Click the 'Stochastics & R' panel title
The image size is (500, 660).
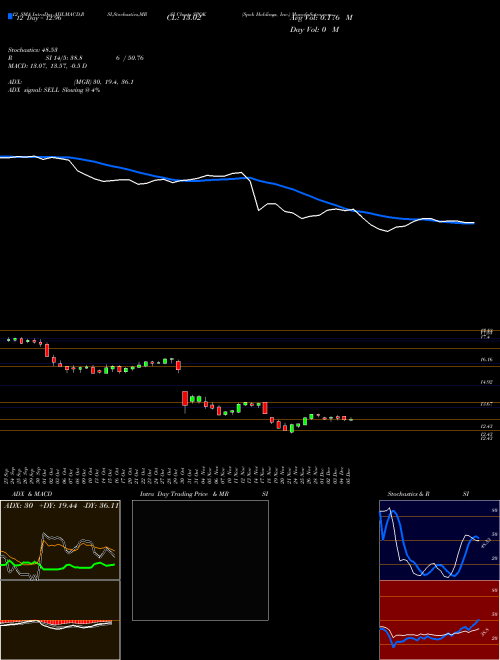[408, 494]
